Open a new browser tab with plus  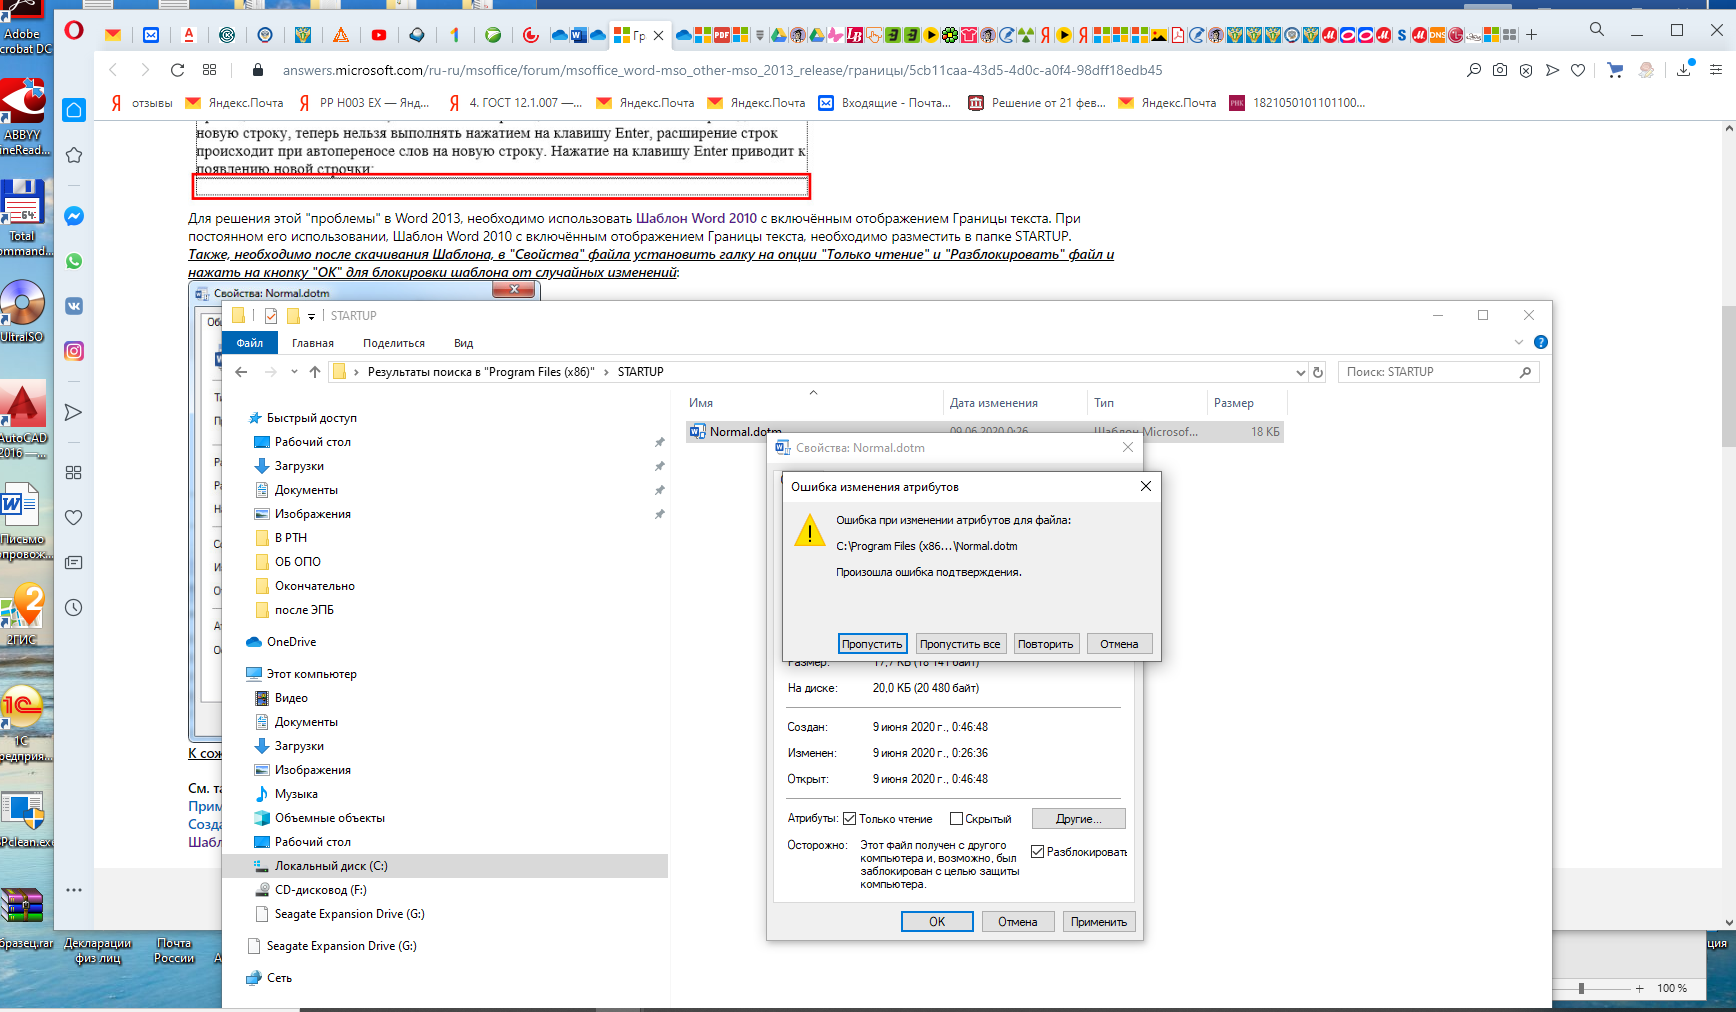(1531, 35)
